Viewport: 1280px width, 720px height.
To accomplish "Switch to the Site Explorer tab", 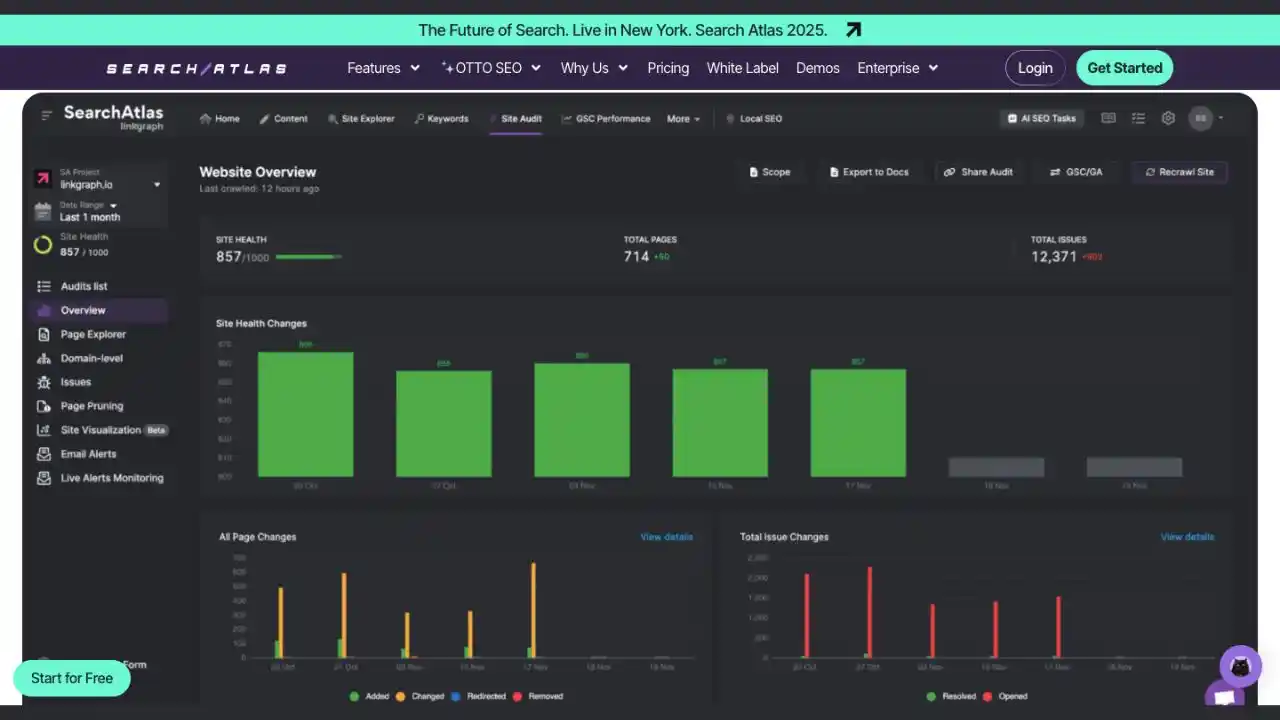I will [361, 118].
